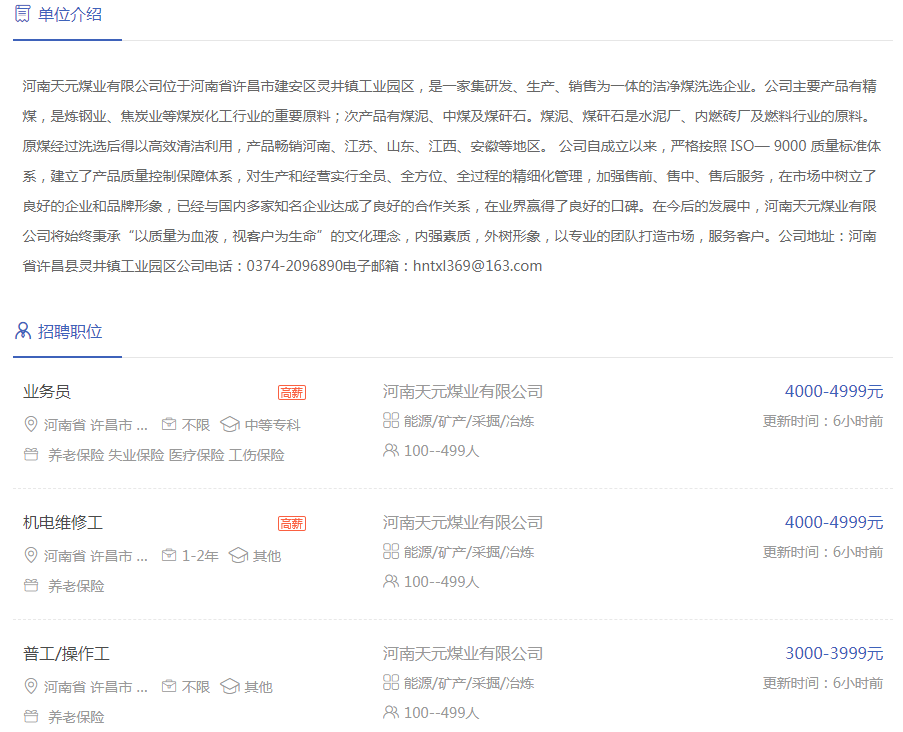
Task: Click salary 4000-4999元 for 业务员
Action: (x=834, y=392)
